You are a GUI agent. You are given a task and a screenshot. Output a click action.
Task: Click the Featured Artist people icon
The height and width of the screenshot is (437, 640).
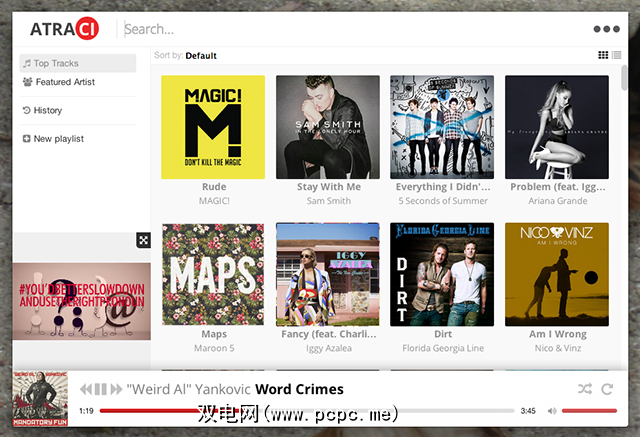tap(27, 82)
